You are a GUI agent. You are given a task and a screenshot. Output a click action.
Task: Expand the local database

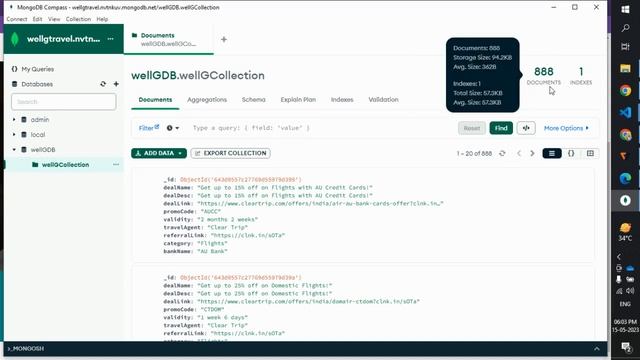click(14, 135)
